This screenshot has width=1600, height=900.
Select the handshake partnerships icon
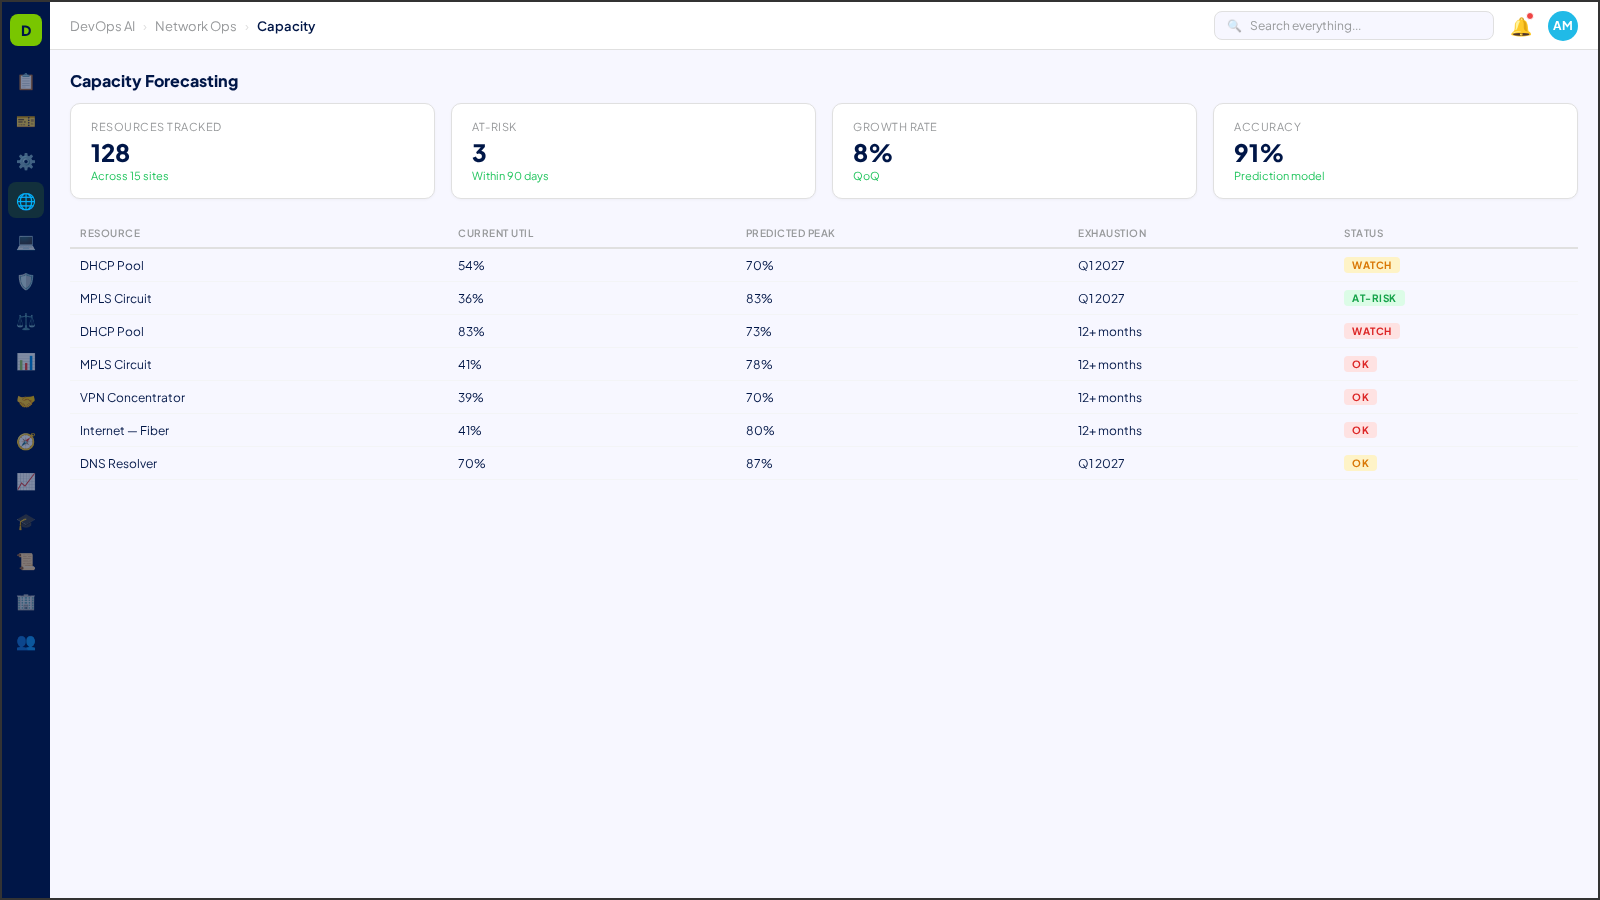click(x=26, y=400)
